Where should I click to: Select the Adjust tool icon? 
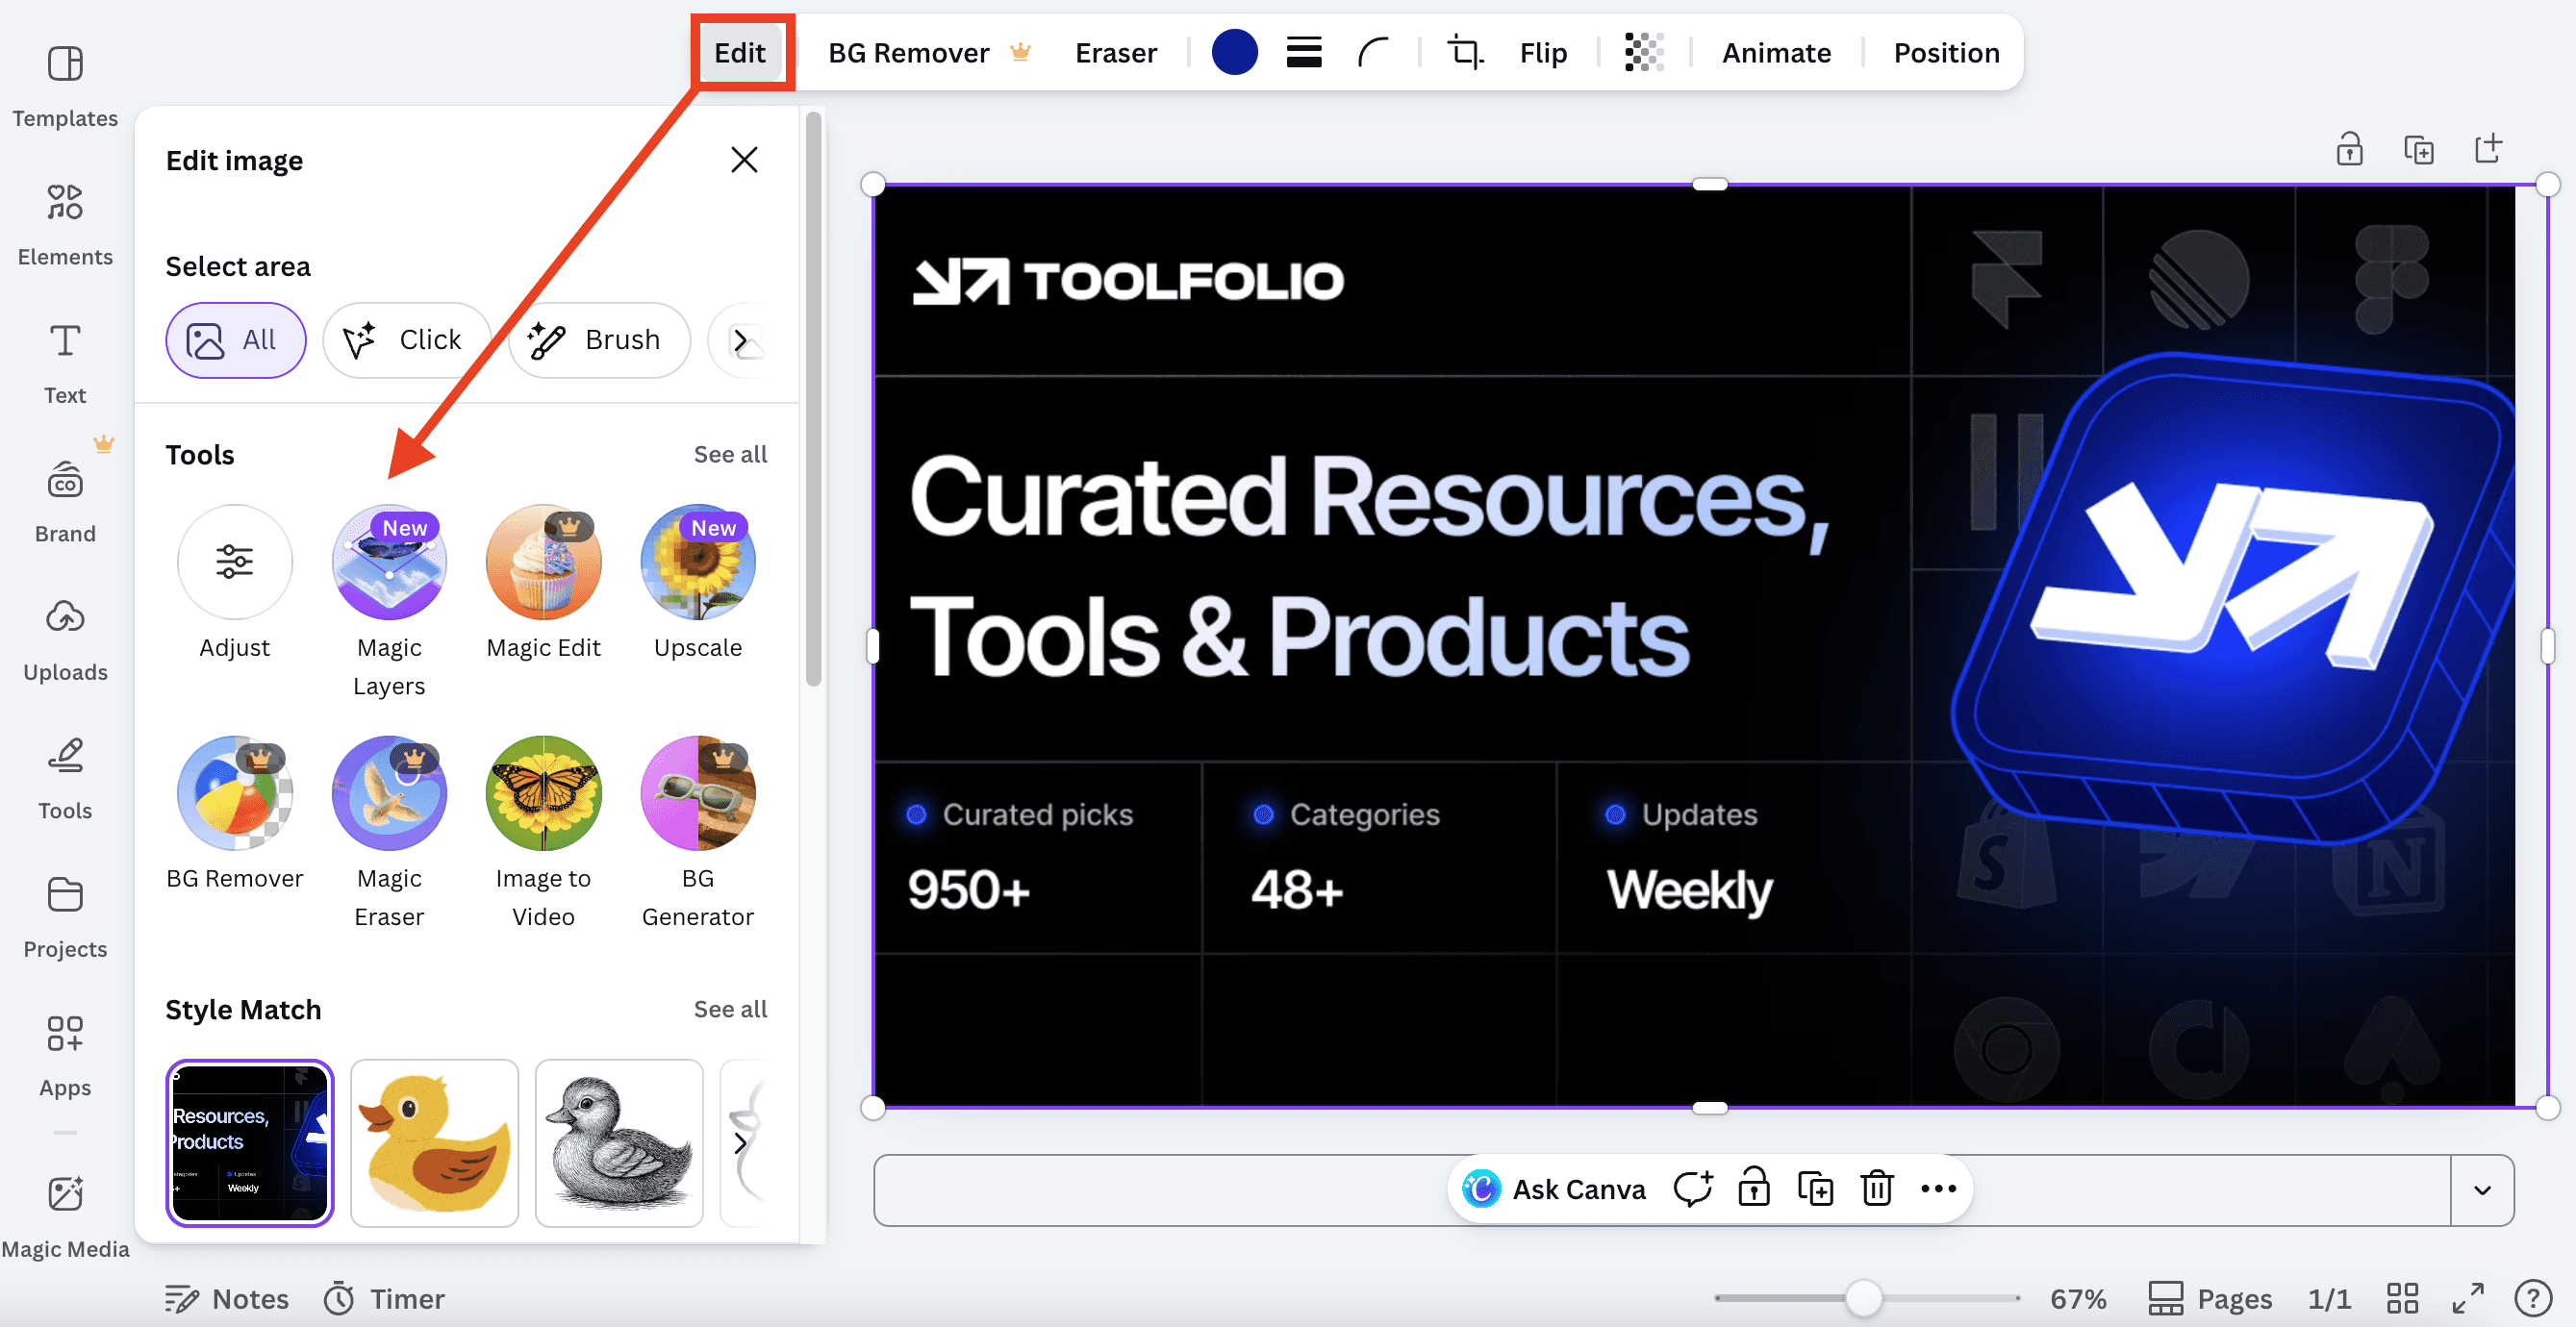click(x=234, y=563)
